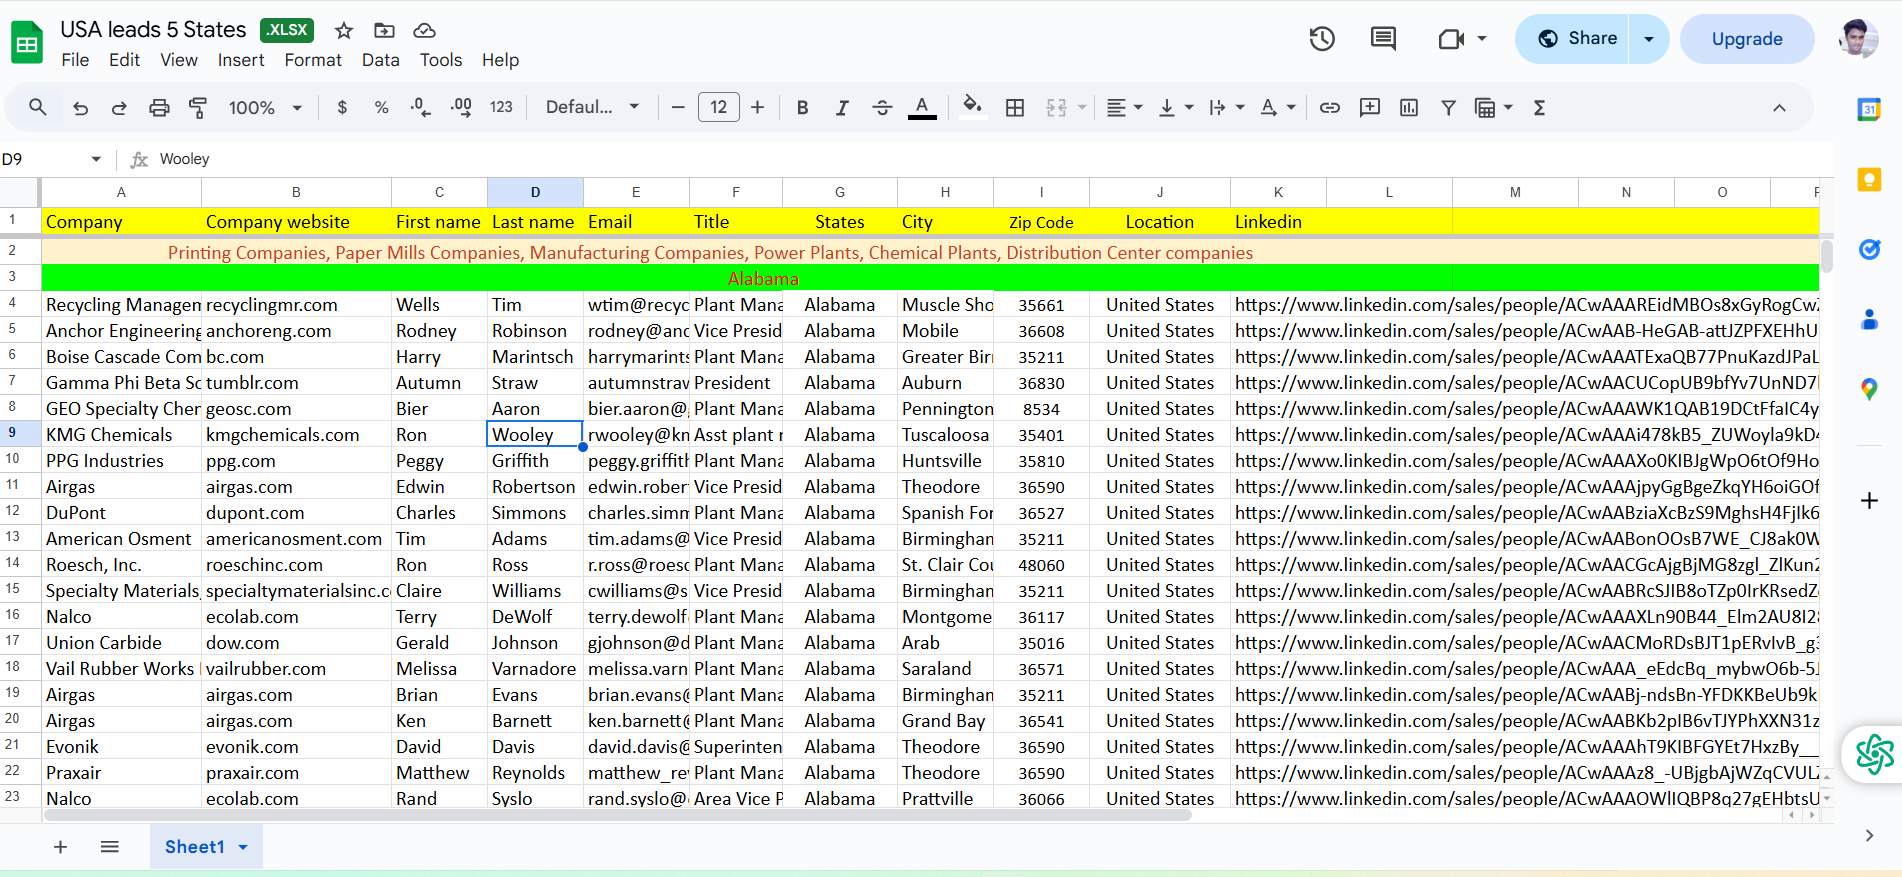Format as currency with dollar icon
1902x877 pixels.
click(x=342, y=107)
